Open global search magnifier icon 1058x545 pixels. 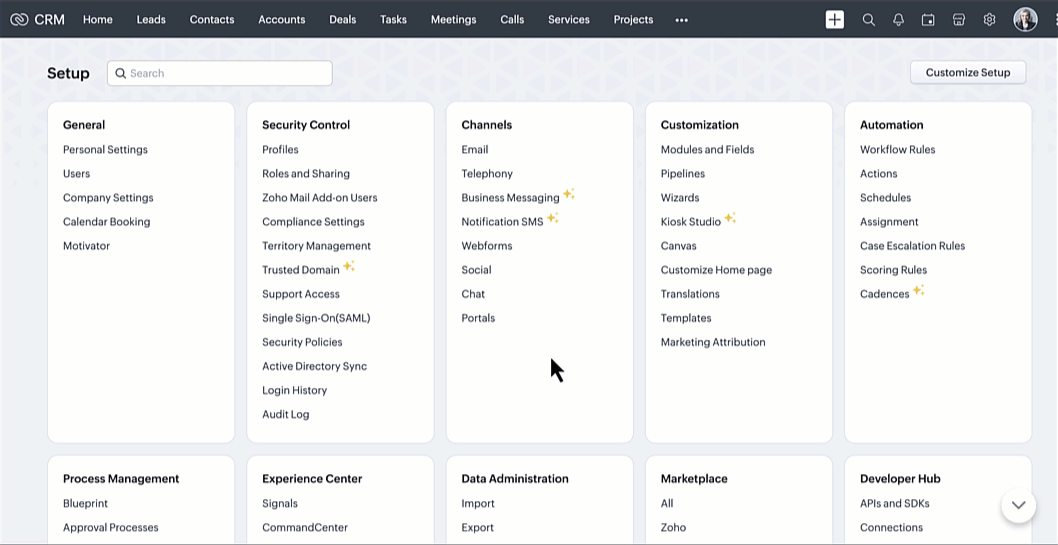pyautogui.click(x=868, y=19)
